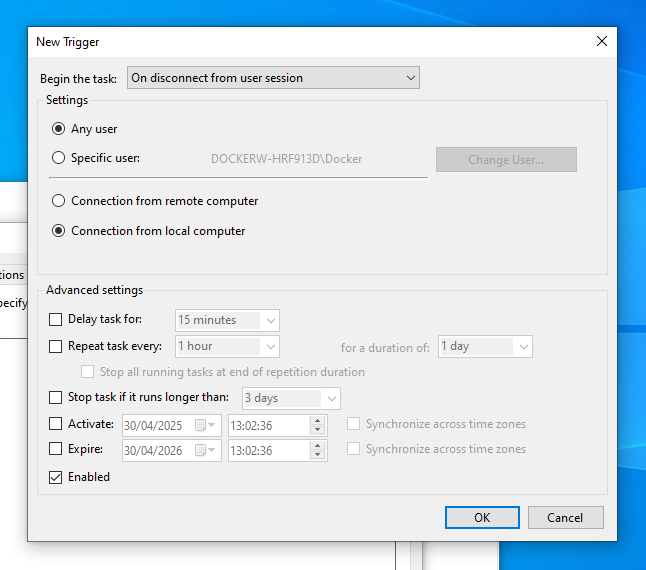Uncheck the Enabled checkbox

tap(56, 478)
